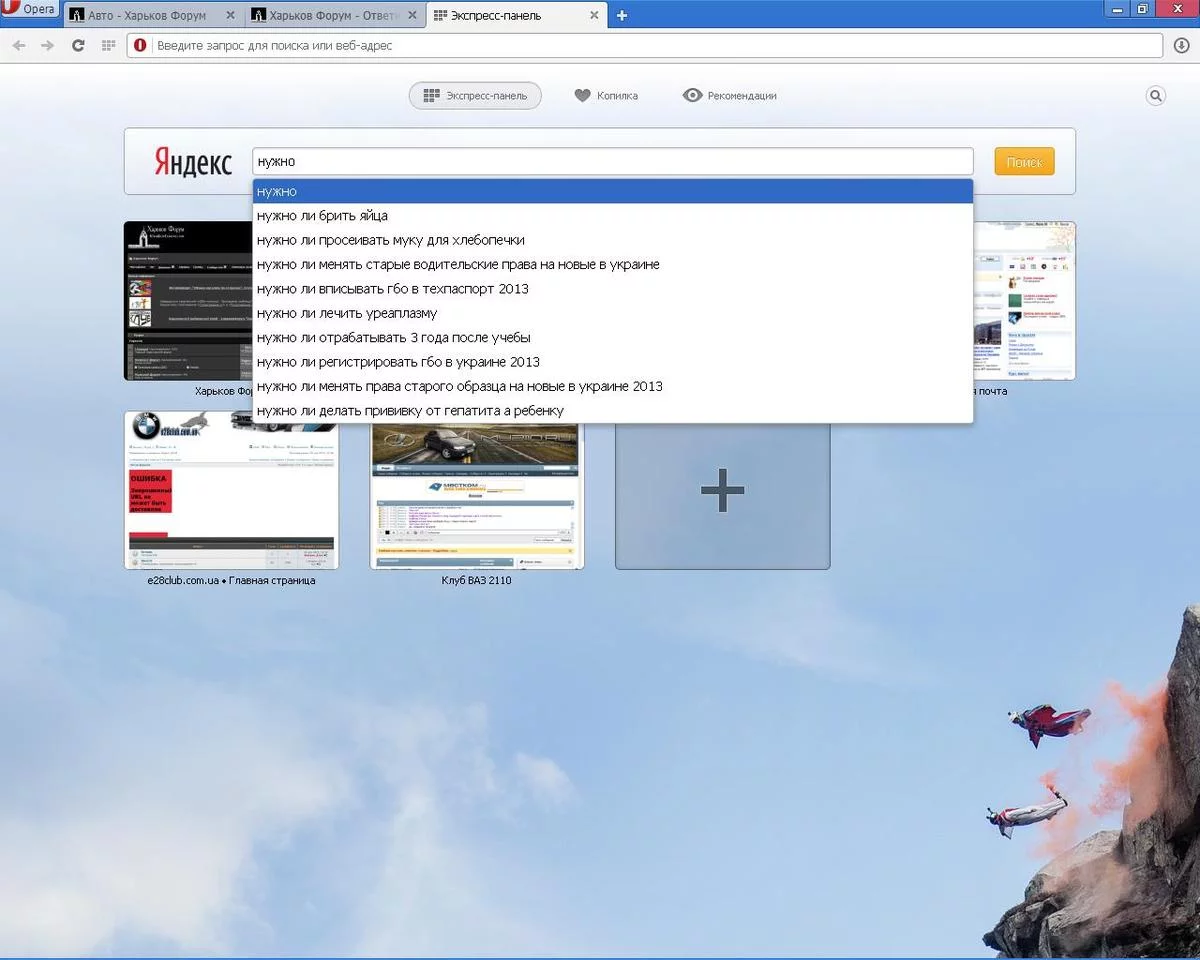Viewport: 1200px width, 960px height.
Task: Open the Копилка section
Action: click(x=606, y=96)
